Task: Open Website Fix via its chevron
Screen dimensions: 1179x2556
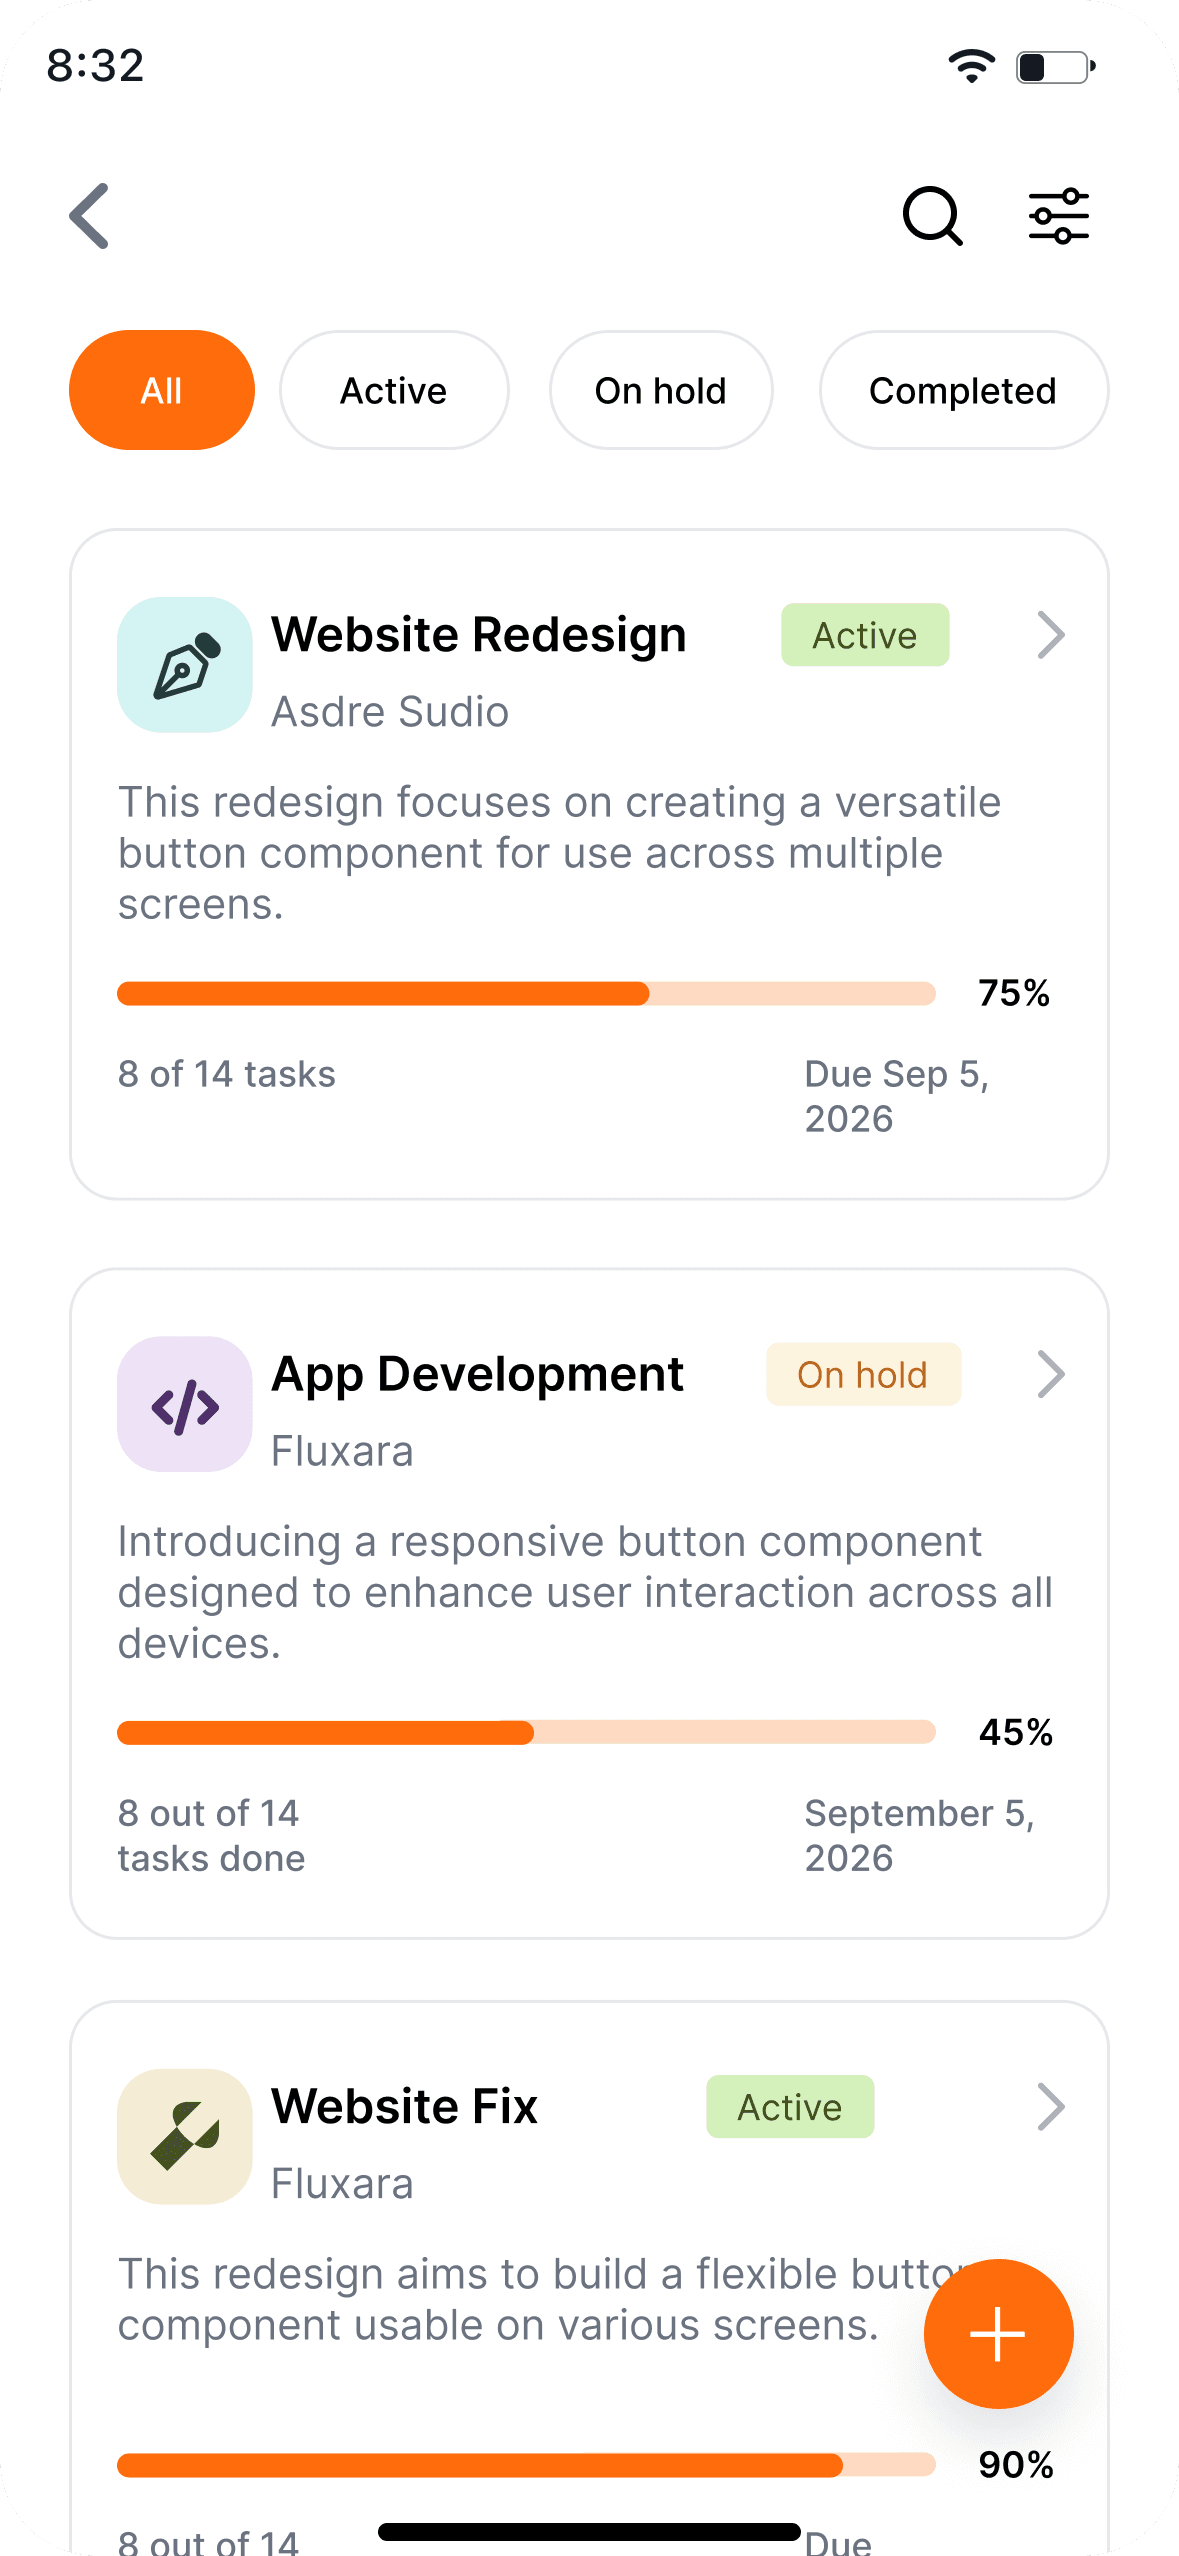Action: point(1051,2106)
